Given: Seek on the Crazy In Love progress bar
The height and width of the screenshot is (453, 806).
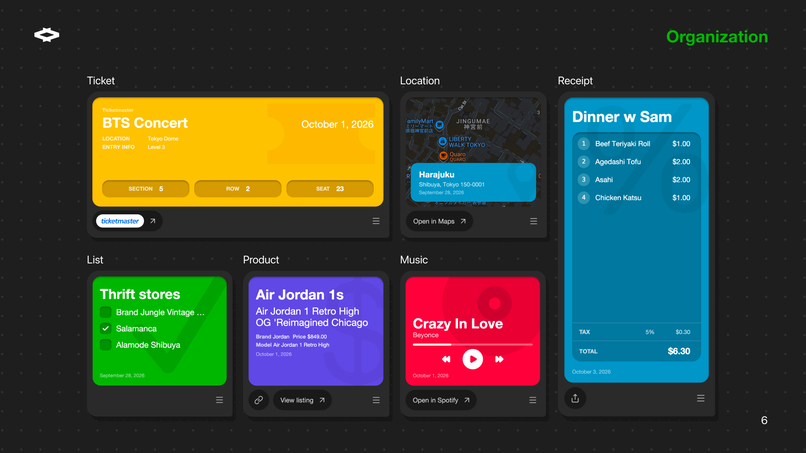Looking at the screenshot, I should pyautogui.click(x=472, y=345).
